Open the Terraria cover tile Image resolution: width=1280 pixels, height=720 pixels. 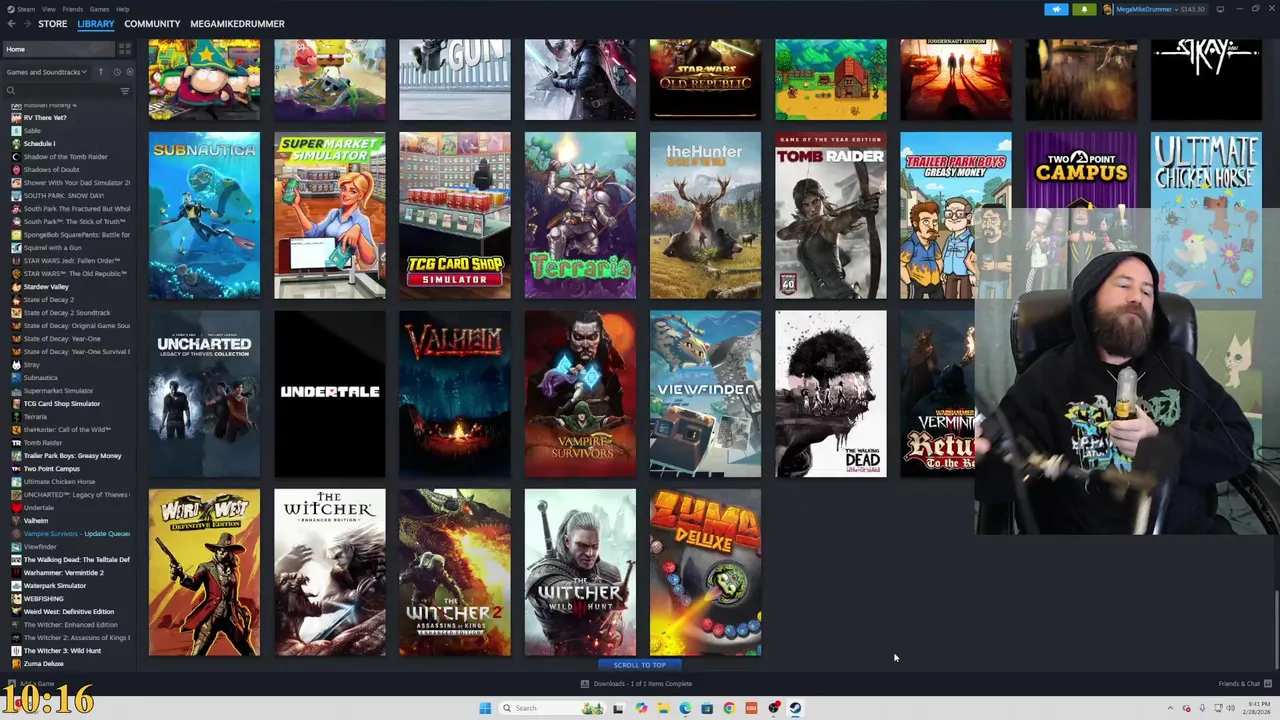click(x=580, y=216)
